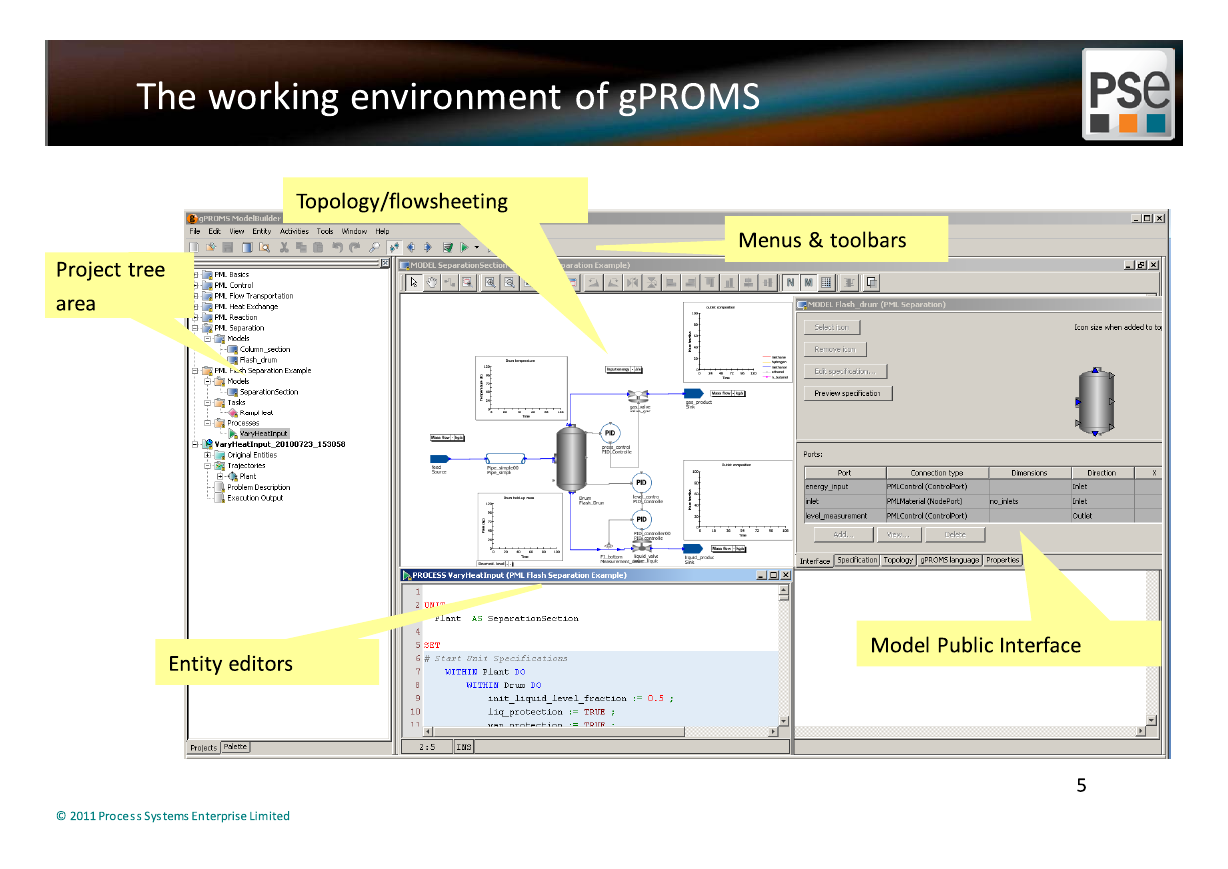Toggle the grid display button in flowsheet toolbar
The width and height of the screenshot is (1228, 869).
click(x=826, y=283)
